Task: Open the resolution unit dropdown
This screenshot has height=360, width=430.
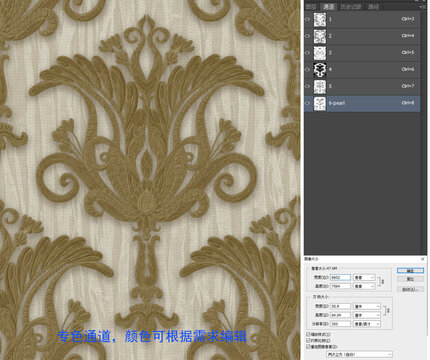Action: tap(367, 324)
